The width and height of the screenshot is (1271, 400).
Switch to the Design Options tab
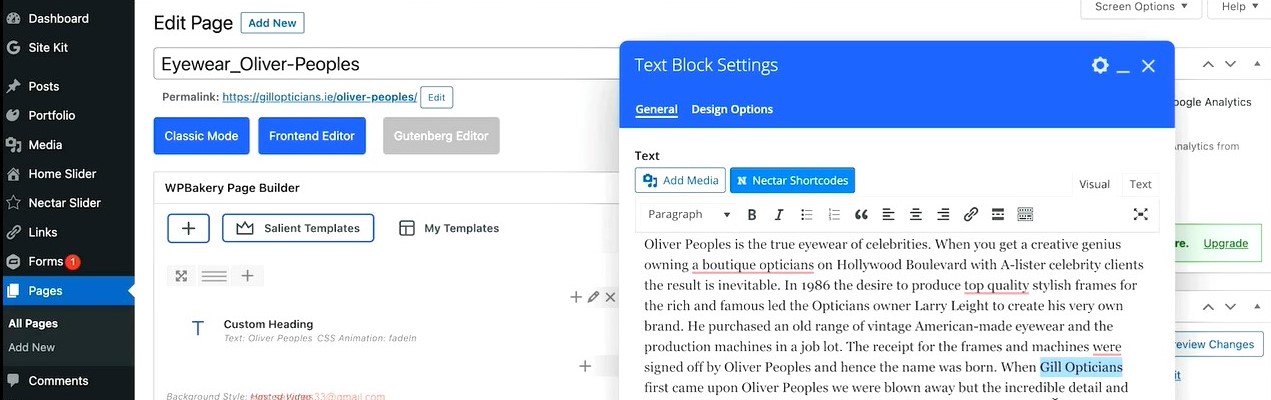732,109
